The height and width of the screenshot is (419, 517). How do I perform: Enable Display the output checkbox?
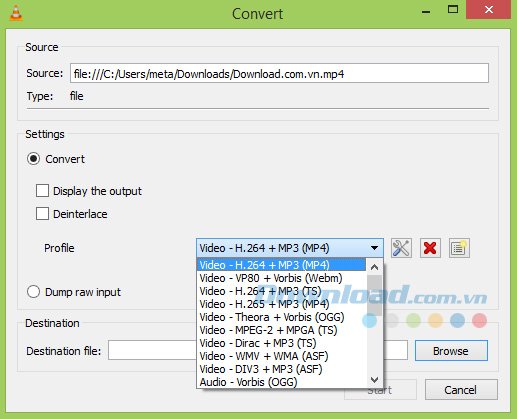pos(42,191)
